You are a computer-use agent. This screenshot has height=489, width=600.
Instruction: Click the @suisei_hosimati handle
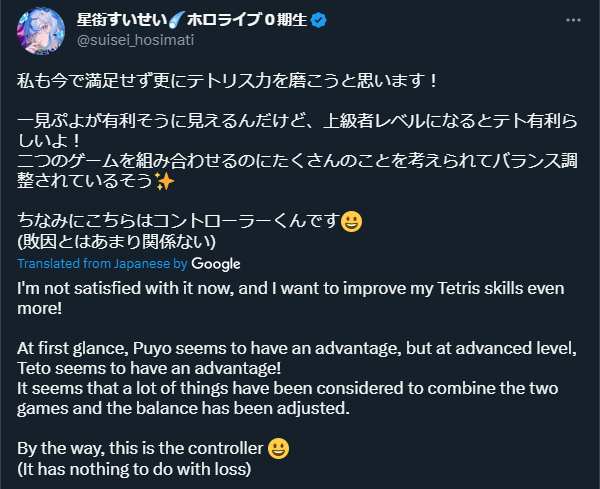coord(135,40)
